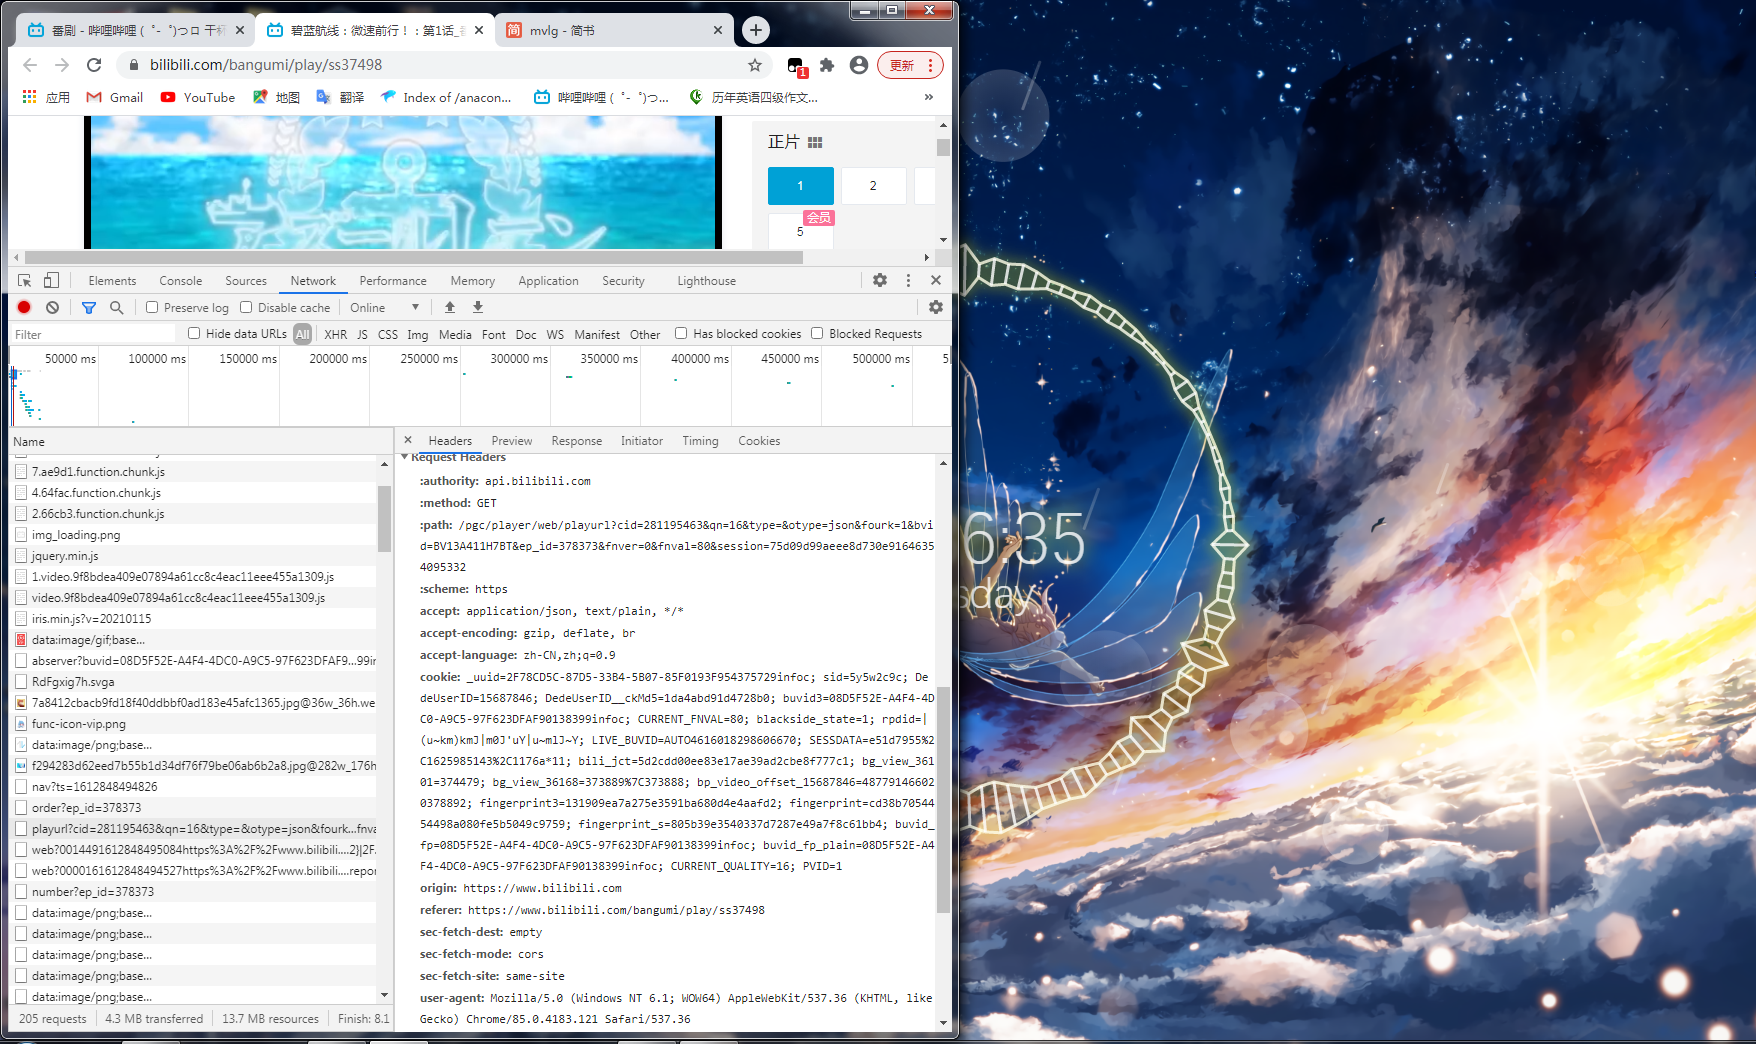Open the Sources panel

point(246,281)
